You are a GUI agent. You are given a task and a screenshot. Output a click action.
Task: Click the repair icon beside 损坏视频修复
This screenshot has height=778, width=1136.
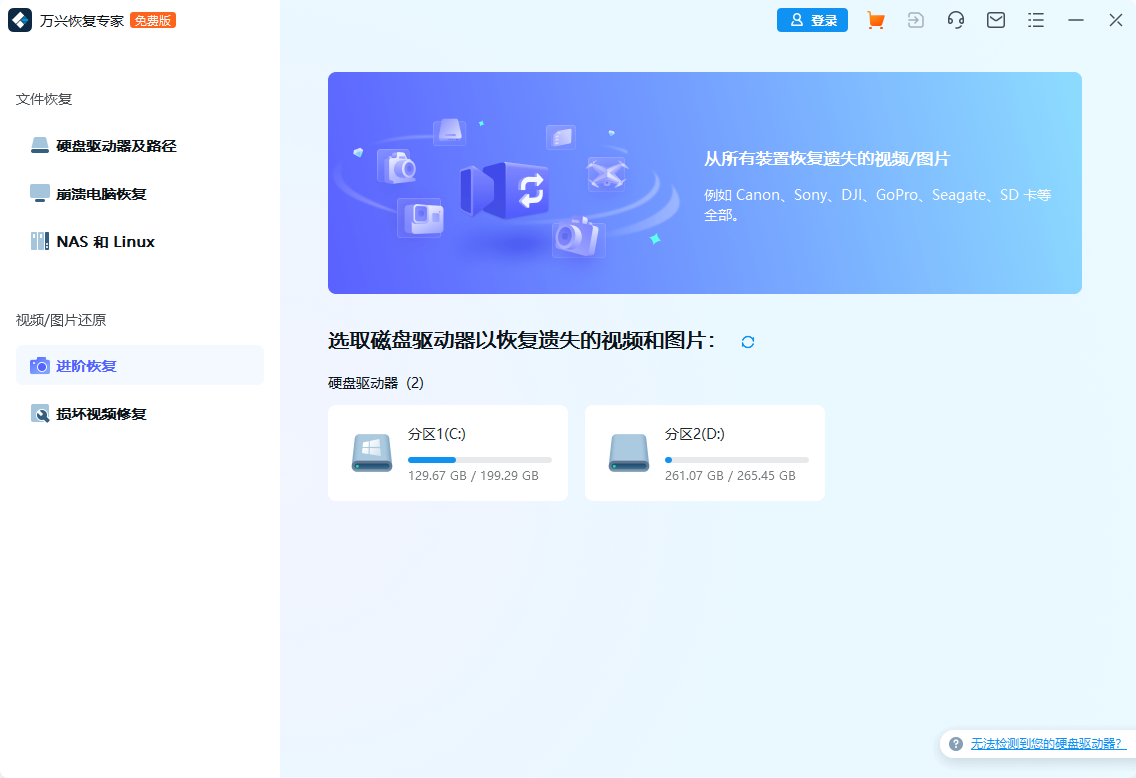pos(40,414)
